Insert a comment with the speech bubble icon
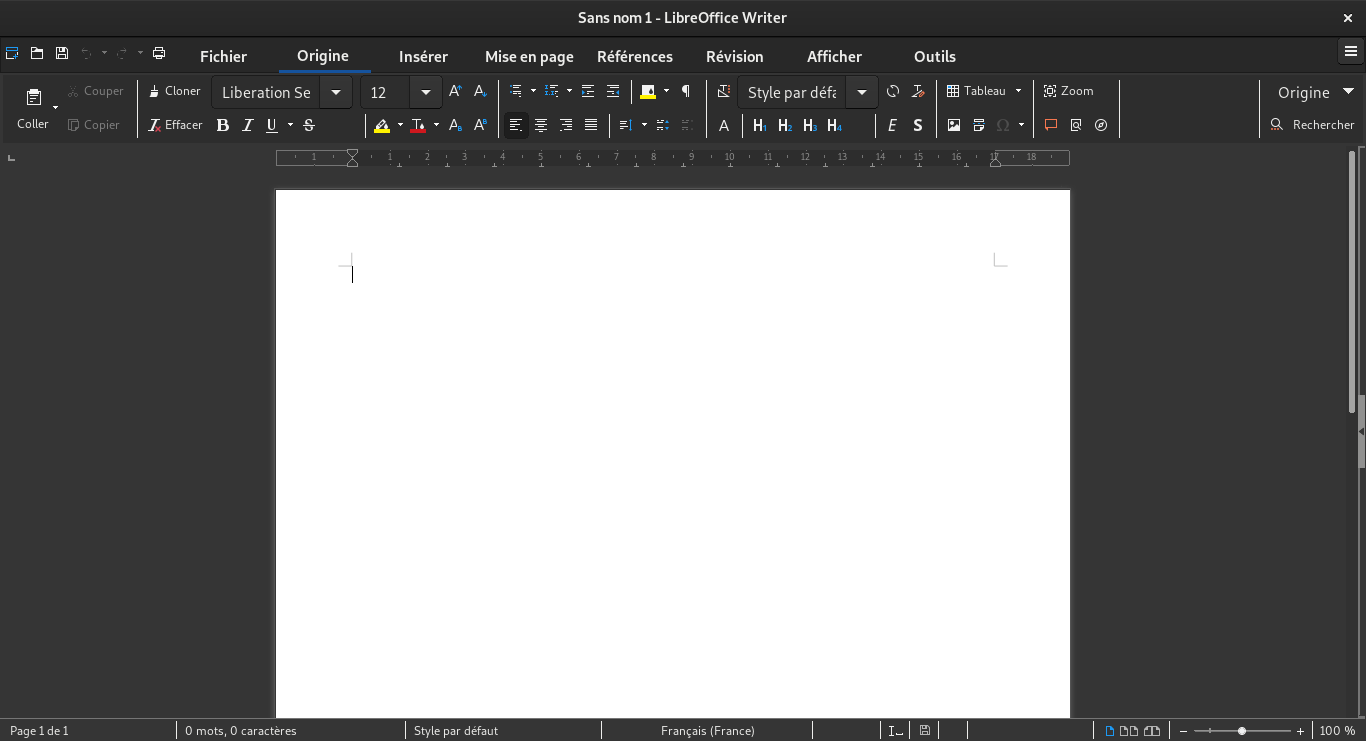1366x741 pixels. [1051, 125]
